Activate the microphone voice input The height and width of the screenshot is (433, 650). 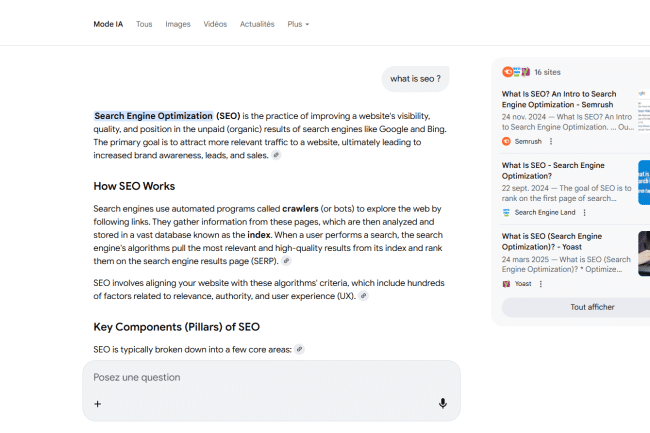[443, 403]
